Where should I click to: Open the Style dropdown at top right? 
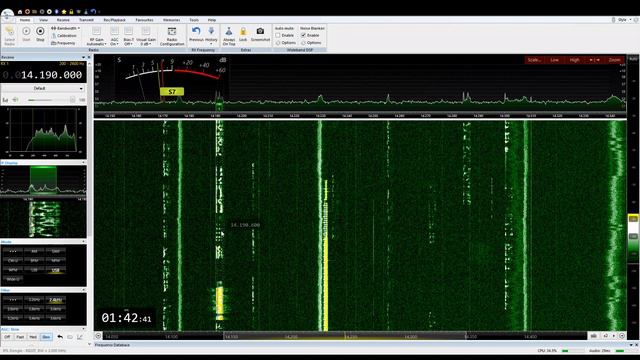pos(624,20)
